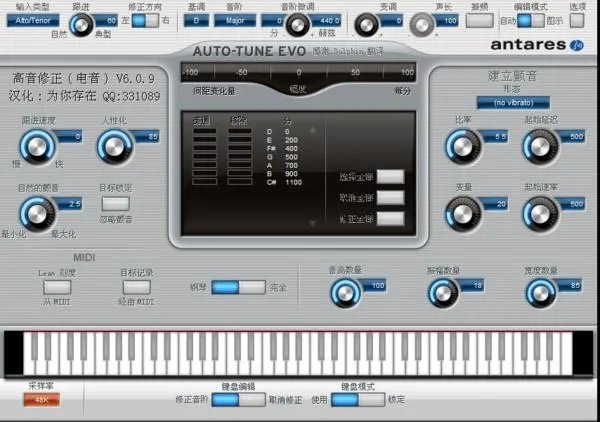Click the 选择全部 button
600x422 pixels.
pos(391,177)
